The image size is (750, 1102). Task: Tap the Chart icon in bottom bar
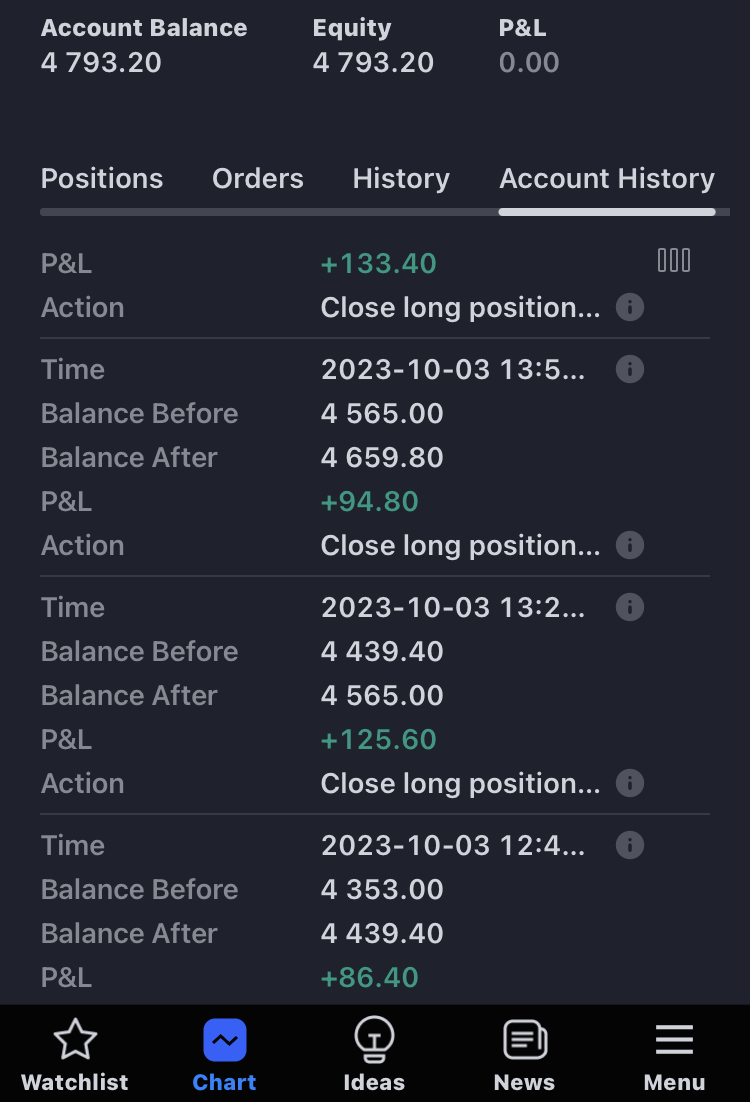pos(225,1041)
